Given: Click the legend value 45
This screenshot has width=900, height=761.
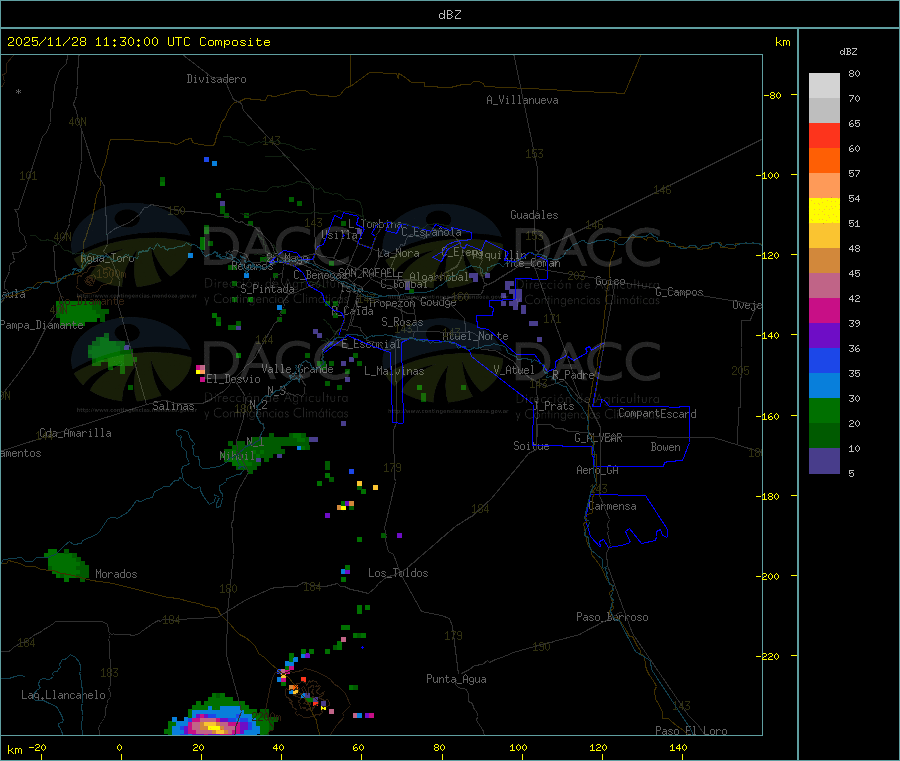Looking at the screenshot, I should (854, 273).
